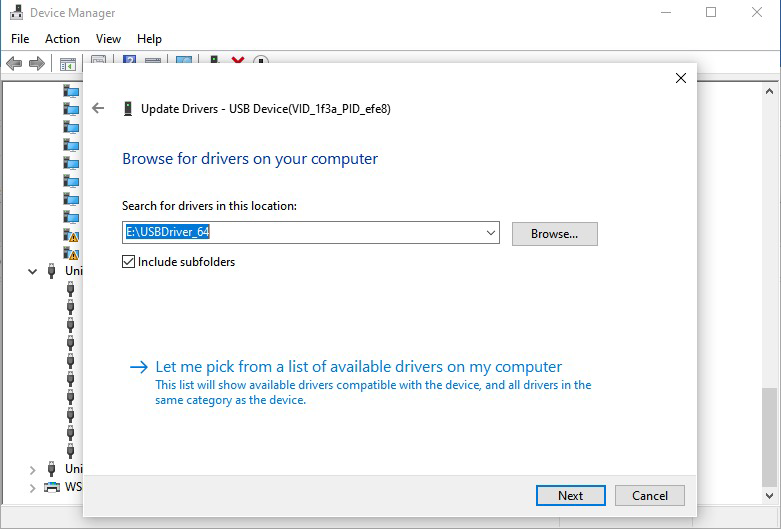This screenshot has height=529, width=781.
Task: Click the Device Manager icon in the title bar
Action: coord(16,12)
